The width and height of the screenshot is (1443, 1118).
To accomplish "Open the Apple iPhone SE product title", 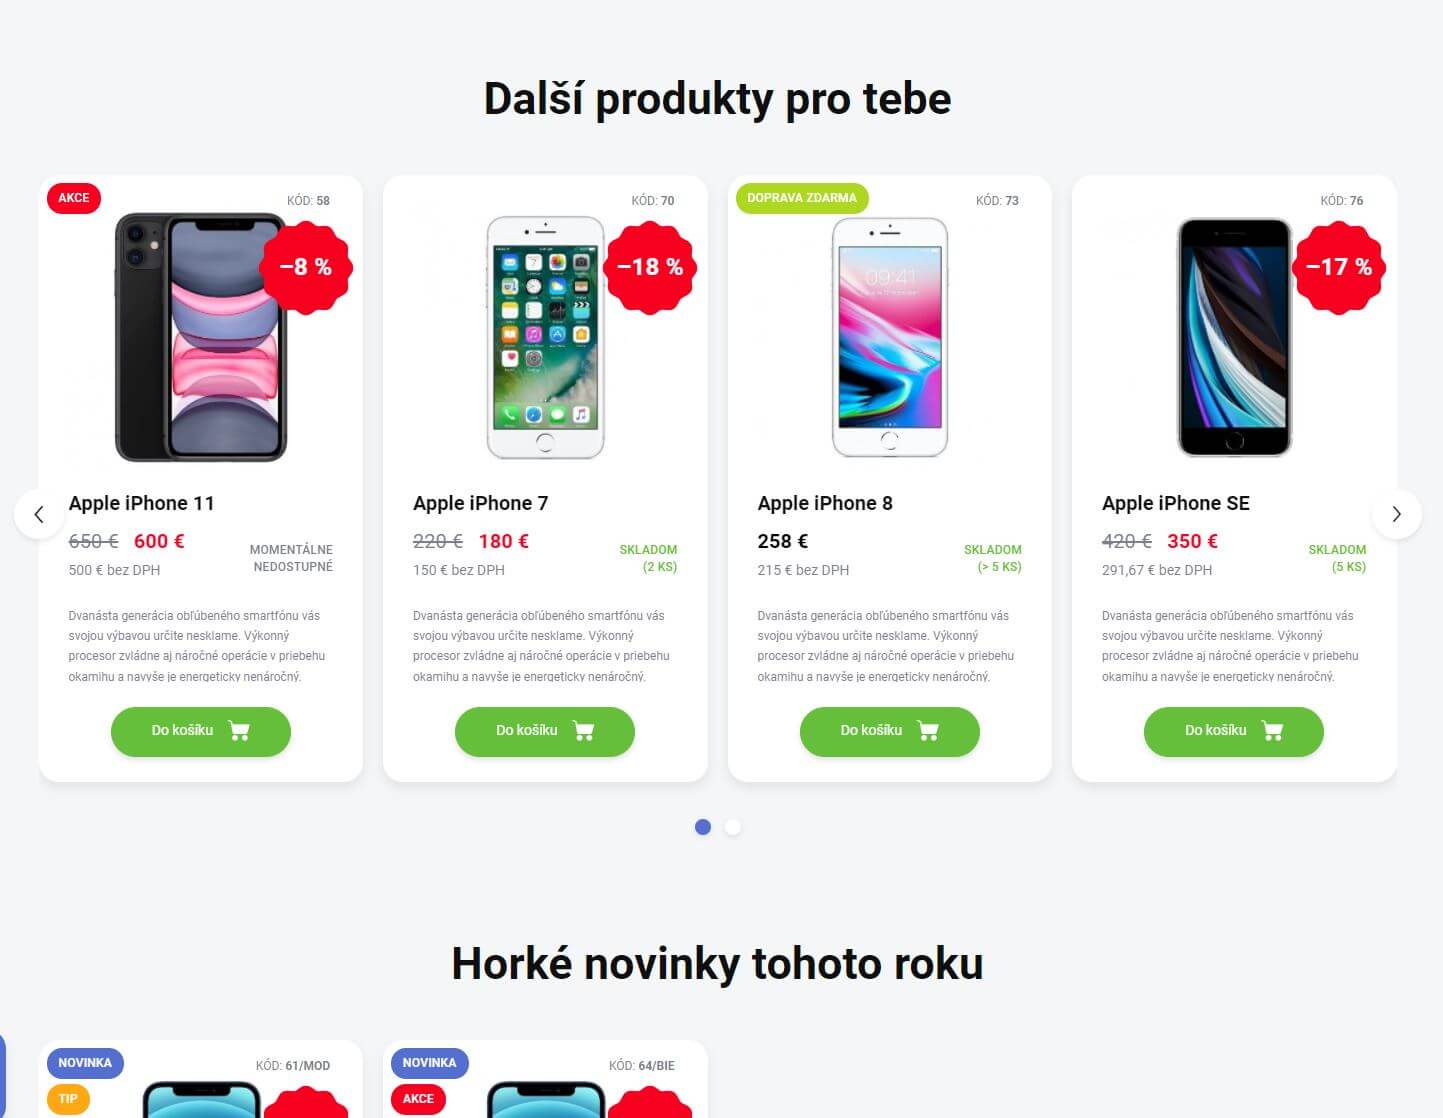I will pyautogui.click(x=1176, y=503).
